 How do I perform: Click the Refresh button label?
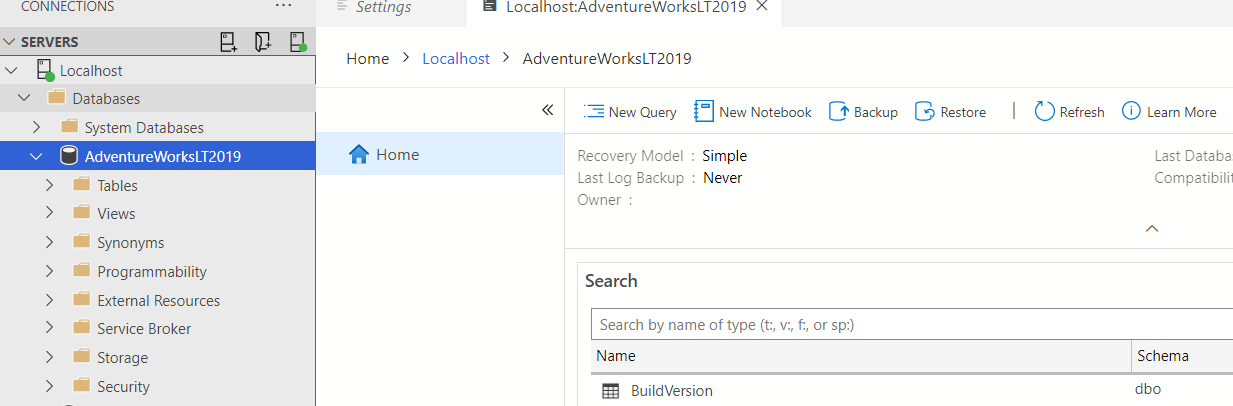(1082, 112)
